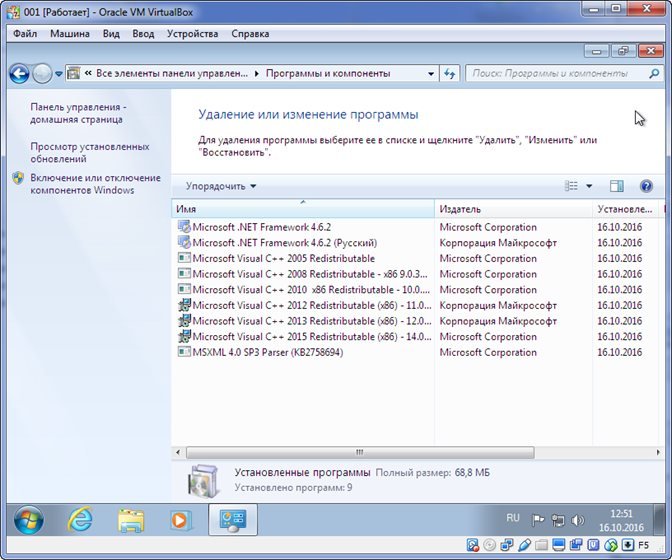Click VirtualBox display status icon
Image resolution: width=672 pixels, height=560 pixels.
(x=559, y=545)
